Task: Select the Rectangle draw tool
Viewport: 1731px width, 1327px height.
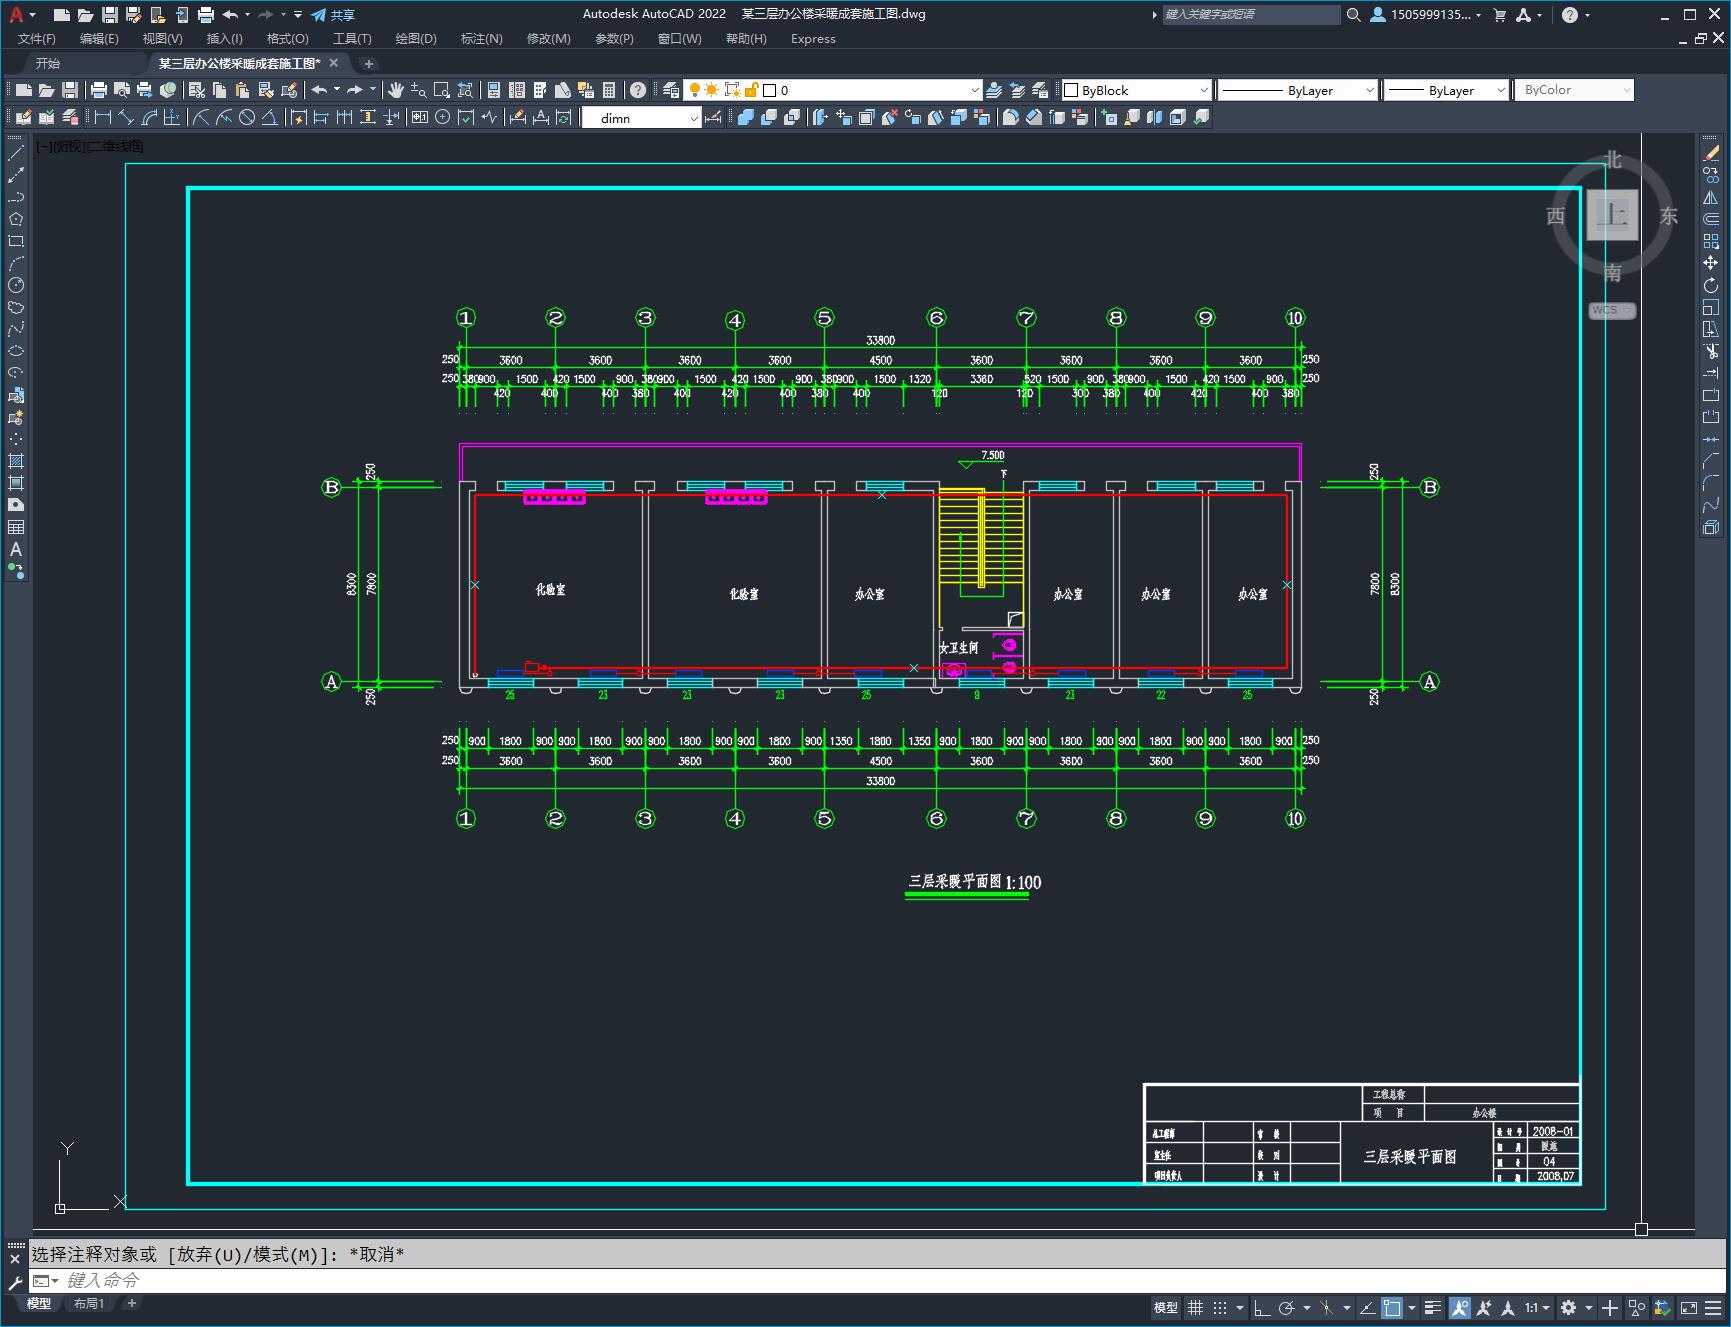Action: click(16, 241)
